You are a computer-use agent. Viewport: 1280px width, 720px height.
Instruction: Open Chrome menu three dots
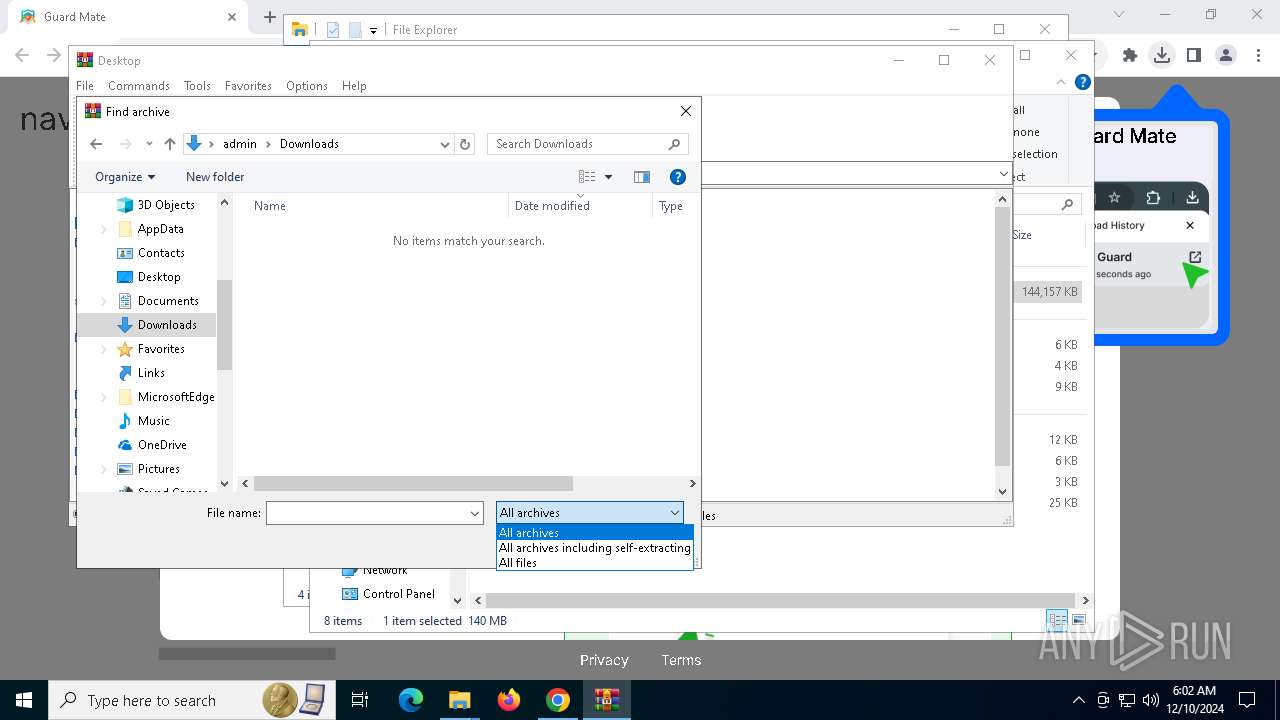coord(1258,56)
